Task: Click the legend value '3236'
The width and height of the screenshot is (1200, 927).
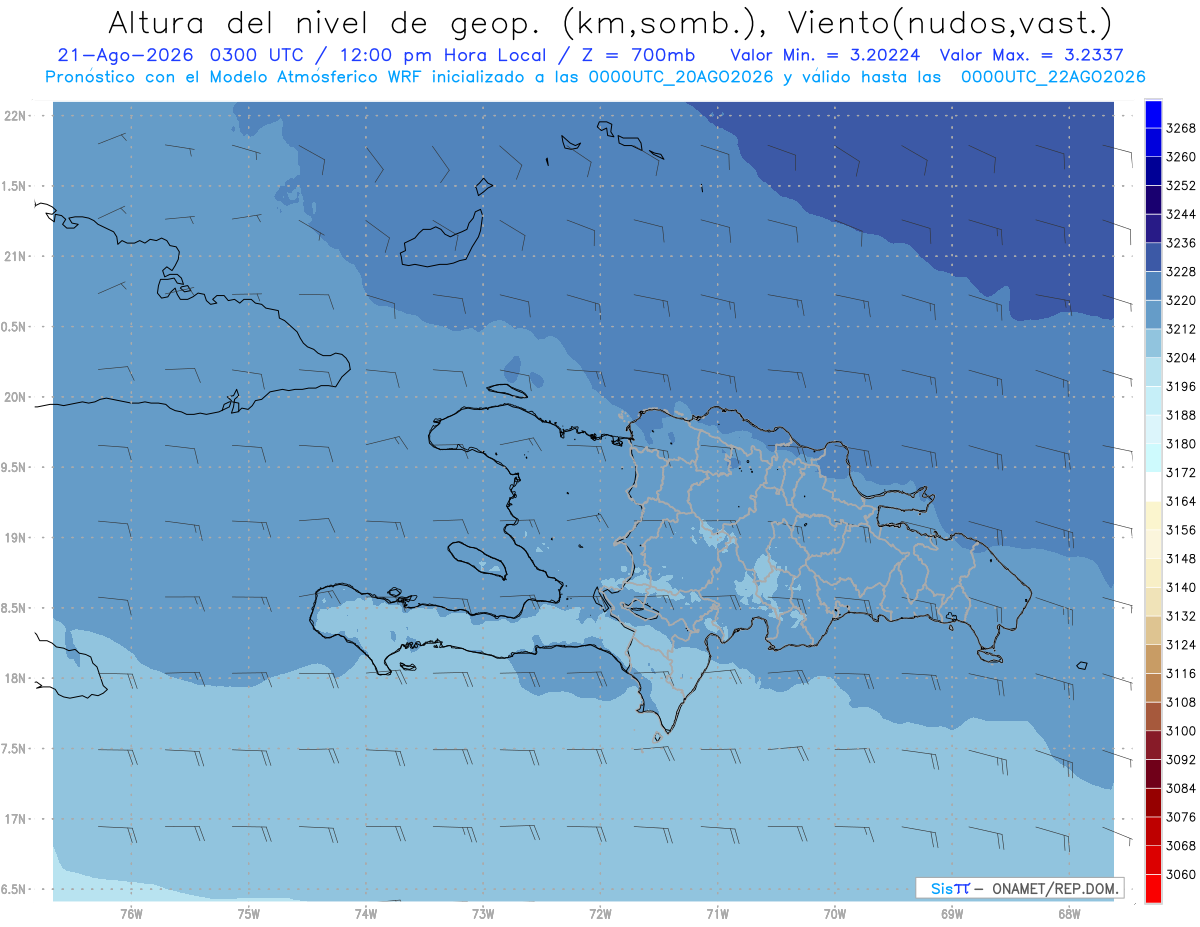Action: (1181, 243)
